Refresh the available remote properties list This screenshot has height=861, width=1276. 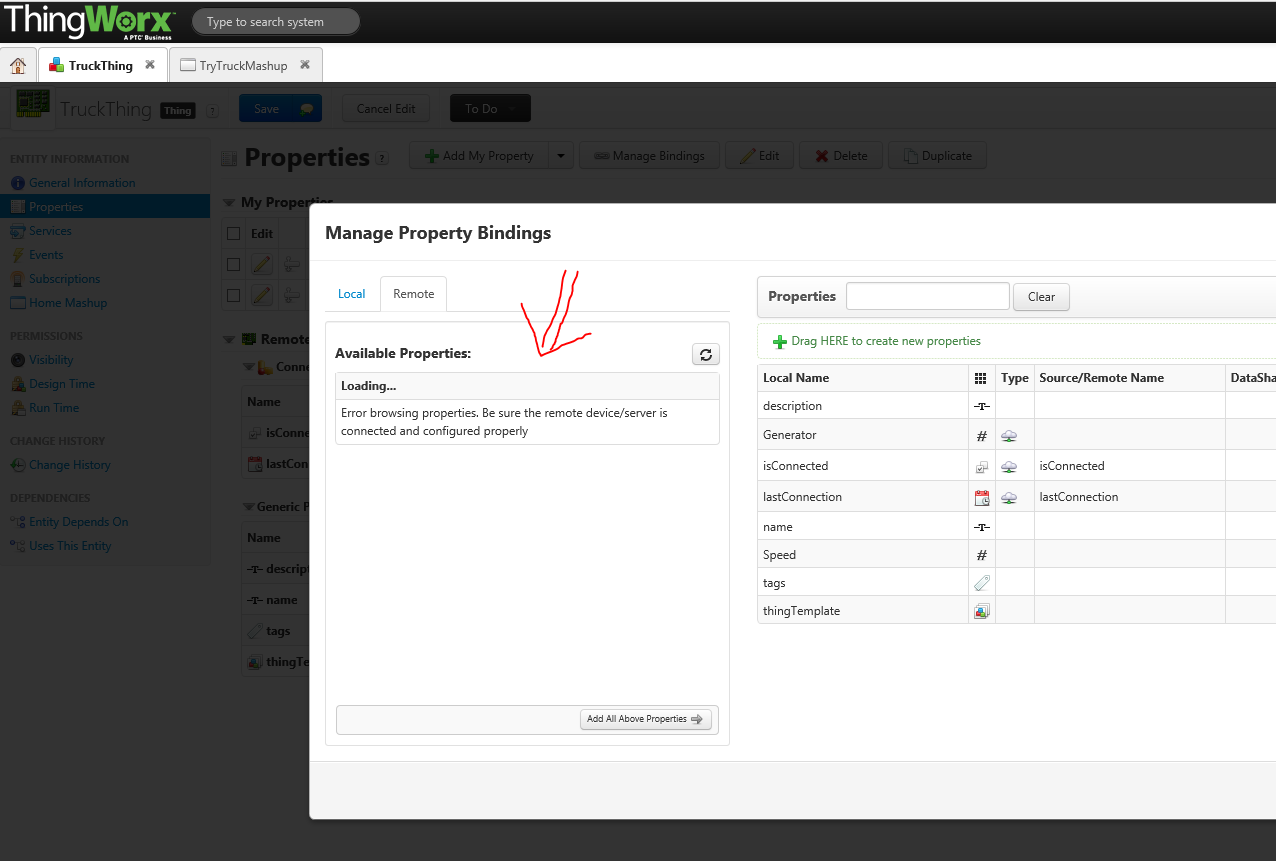click(705, 354)
